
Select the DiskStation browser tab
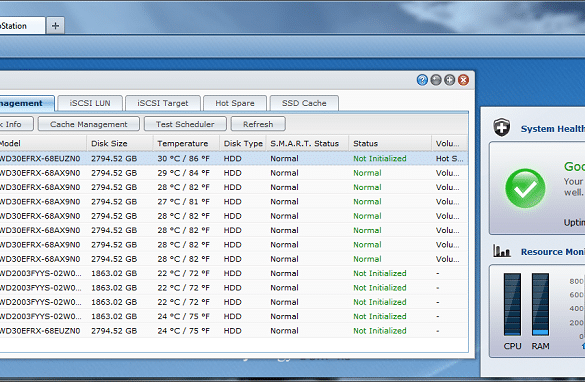[x=22, y=26]
